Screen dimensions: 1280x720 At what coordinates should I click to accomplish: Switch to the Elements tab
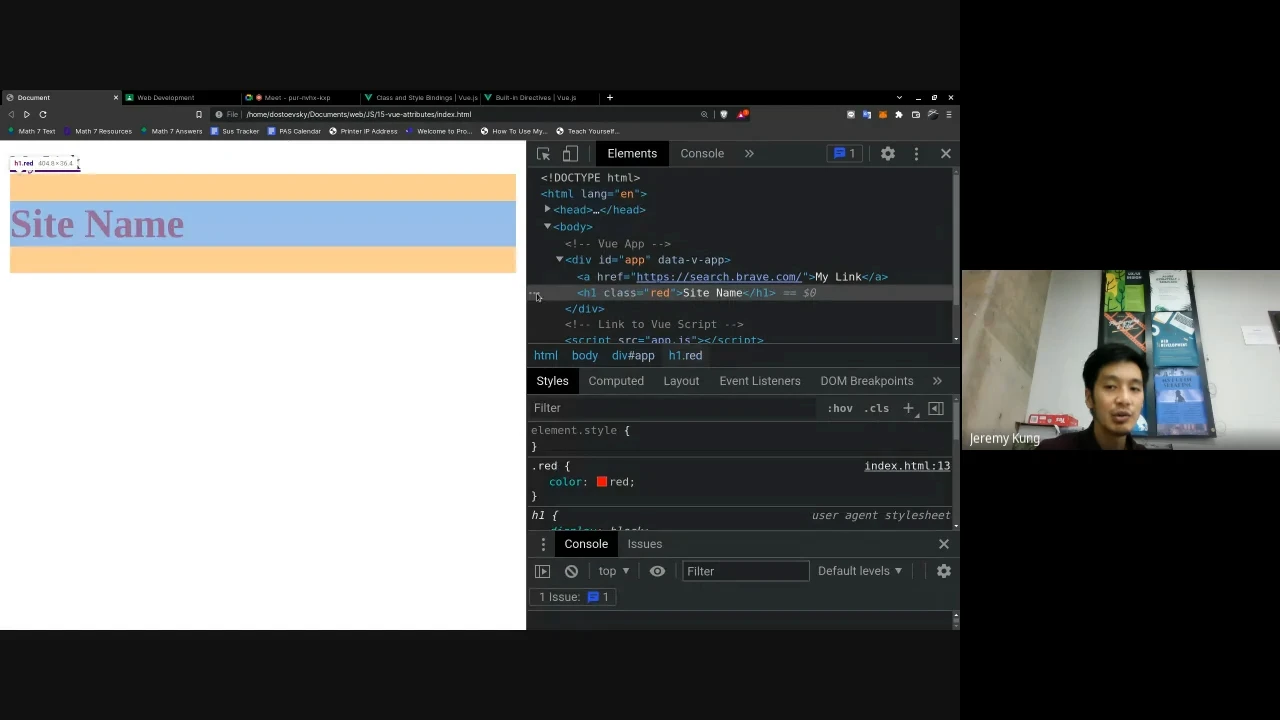(x=632, y=153)
